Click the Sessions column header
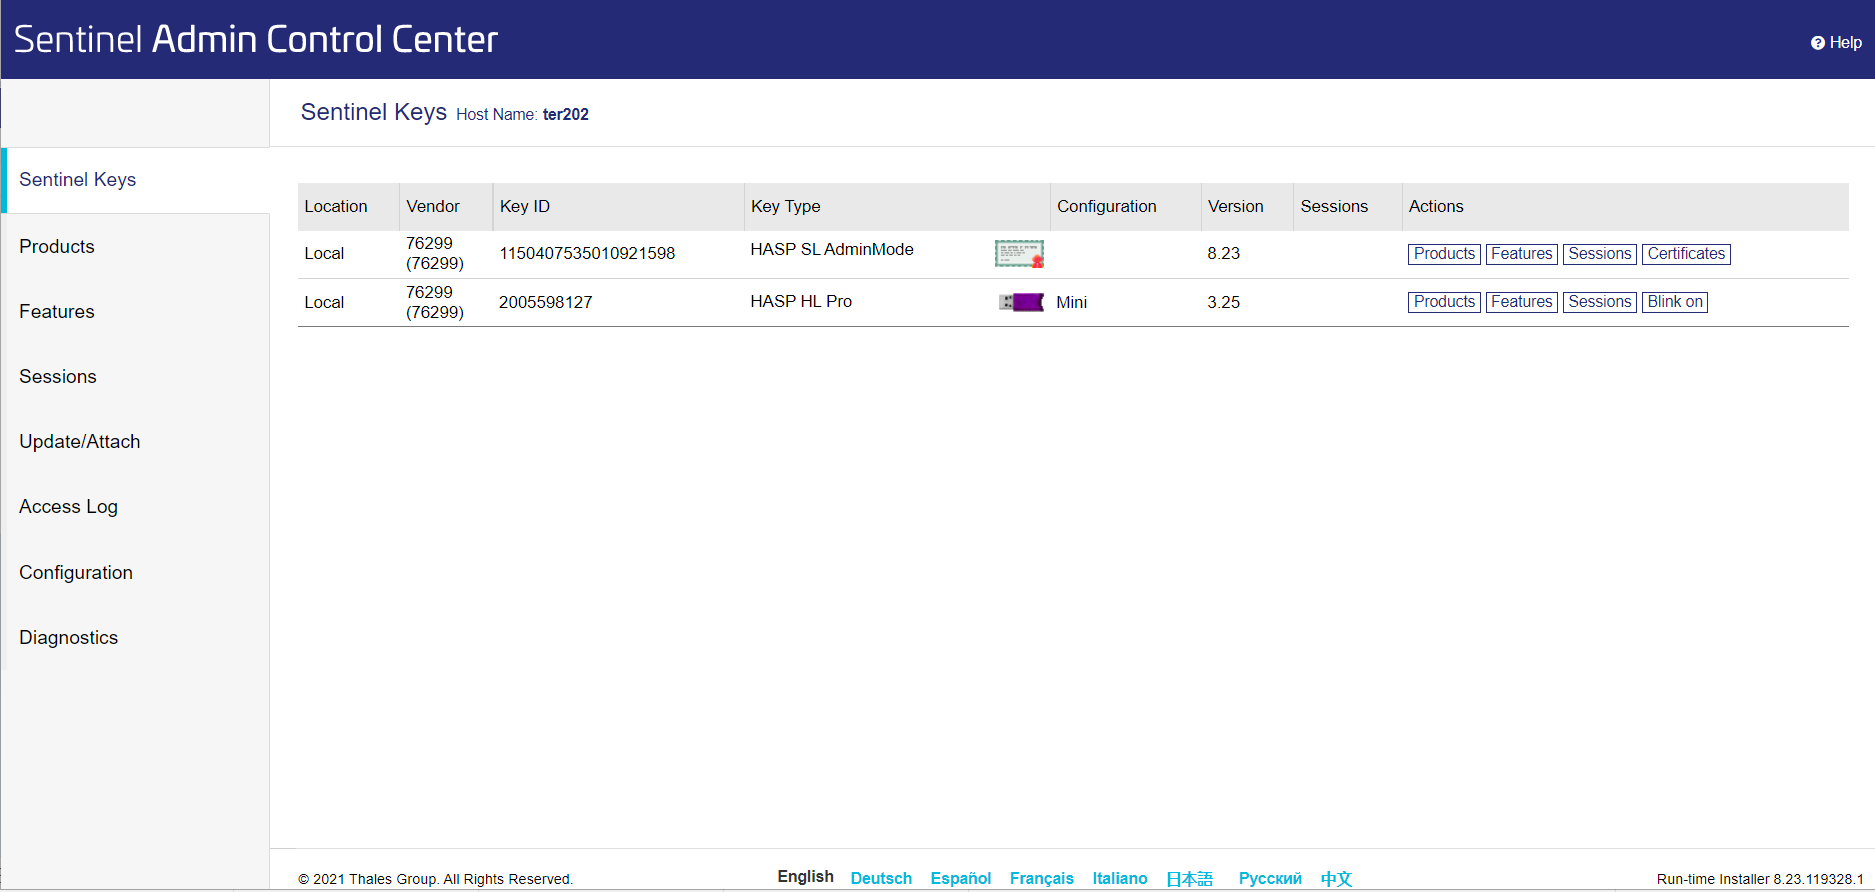 point(1334,207)
